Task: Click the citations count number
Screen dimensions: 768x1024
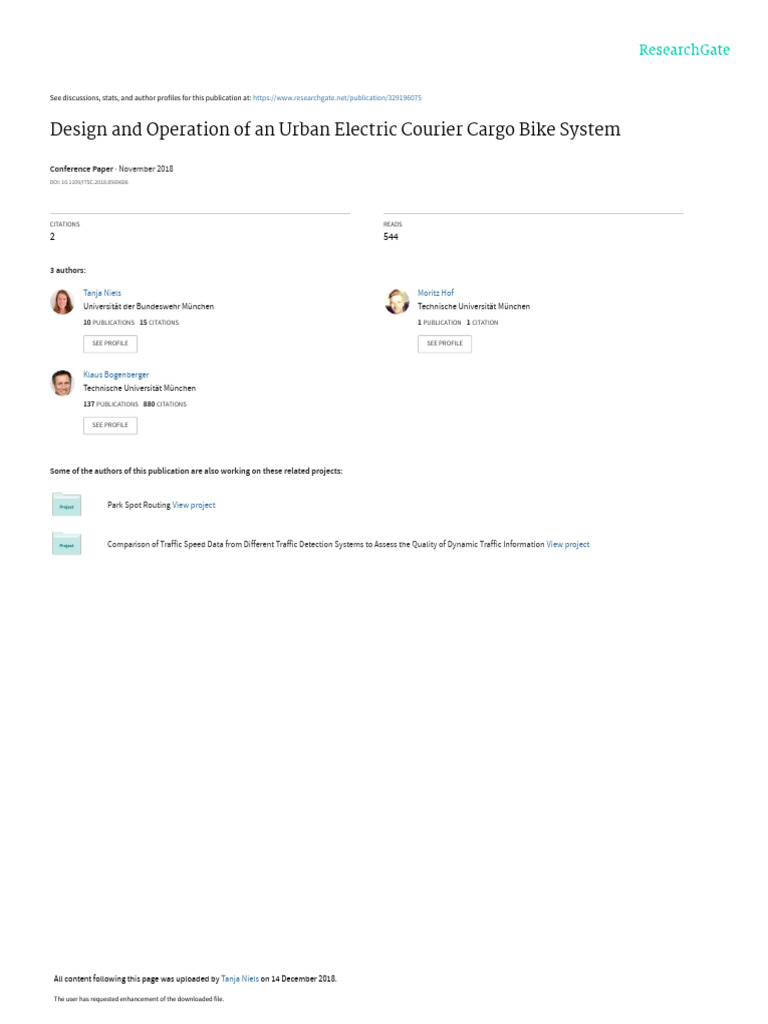Action: (x=53, y=237)
